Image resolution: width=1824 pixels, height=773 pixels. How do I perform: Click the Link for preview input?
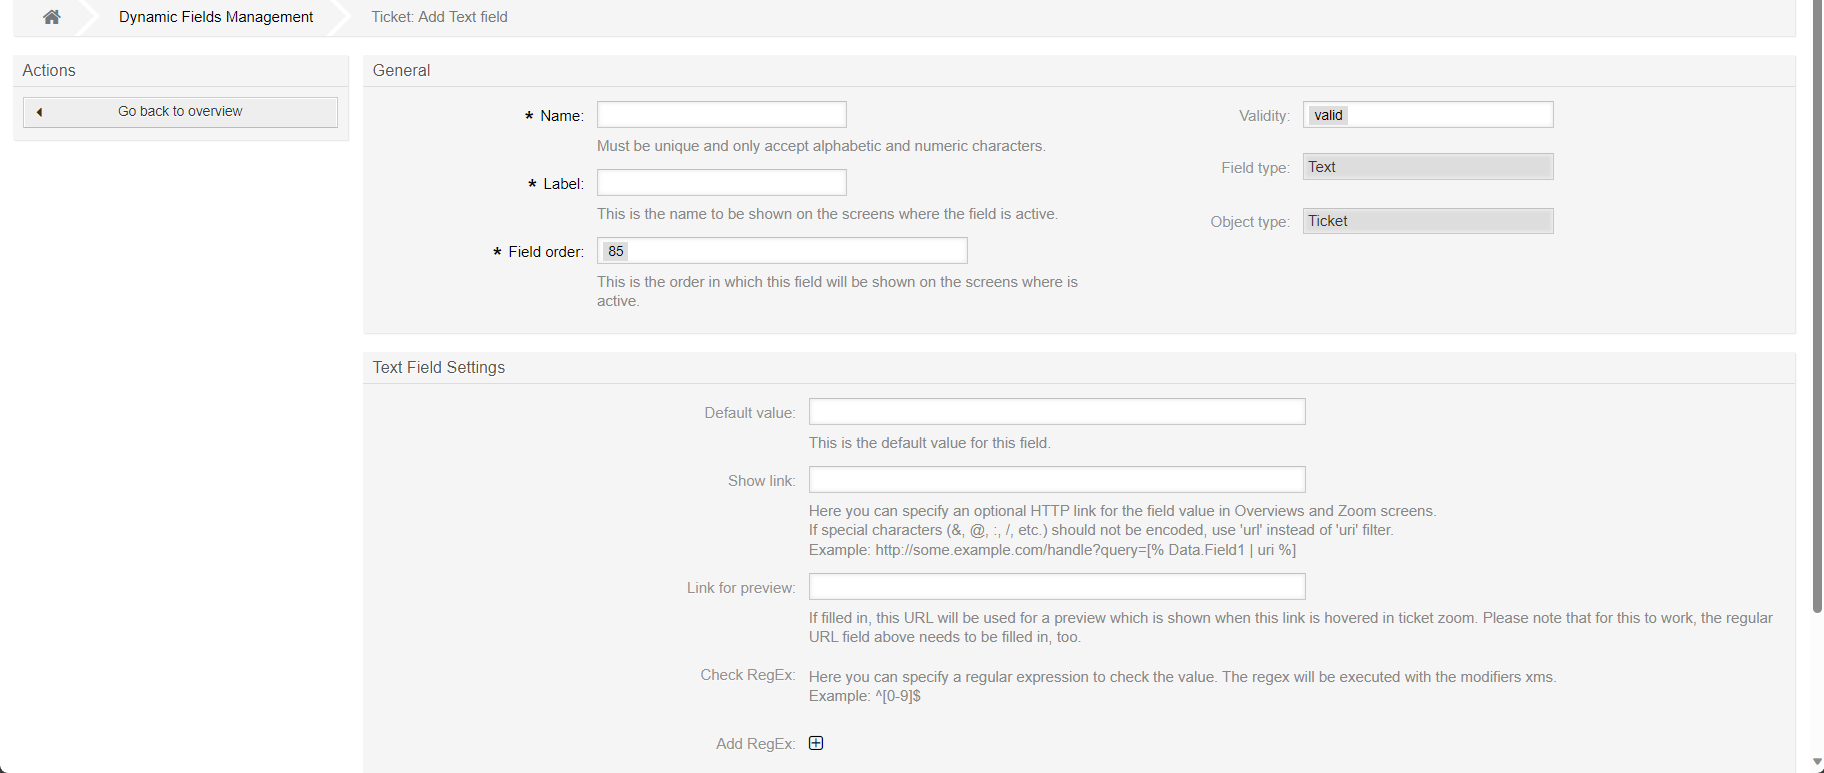(1056, 587)
